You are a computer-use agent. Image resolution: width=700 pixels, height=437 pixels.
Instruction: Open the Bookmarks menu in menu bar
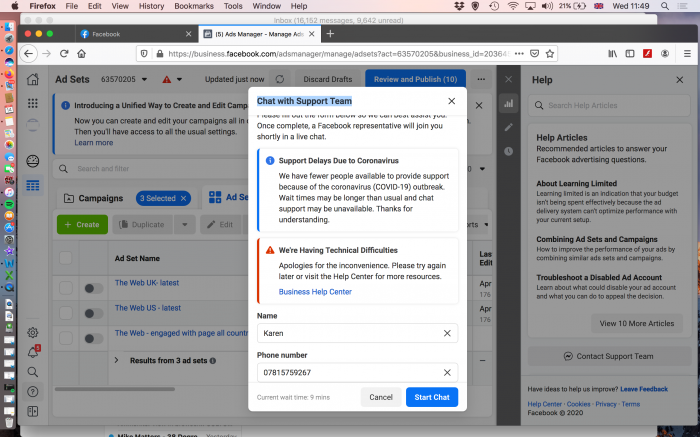194,6
